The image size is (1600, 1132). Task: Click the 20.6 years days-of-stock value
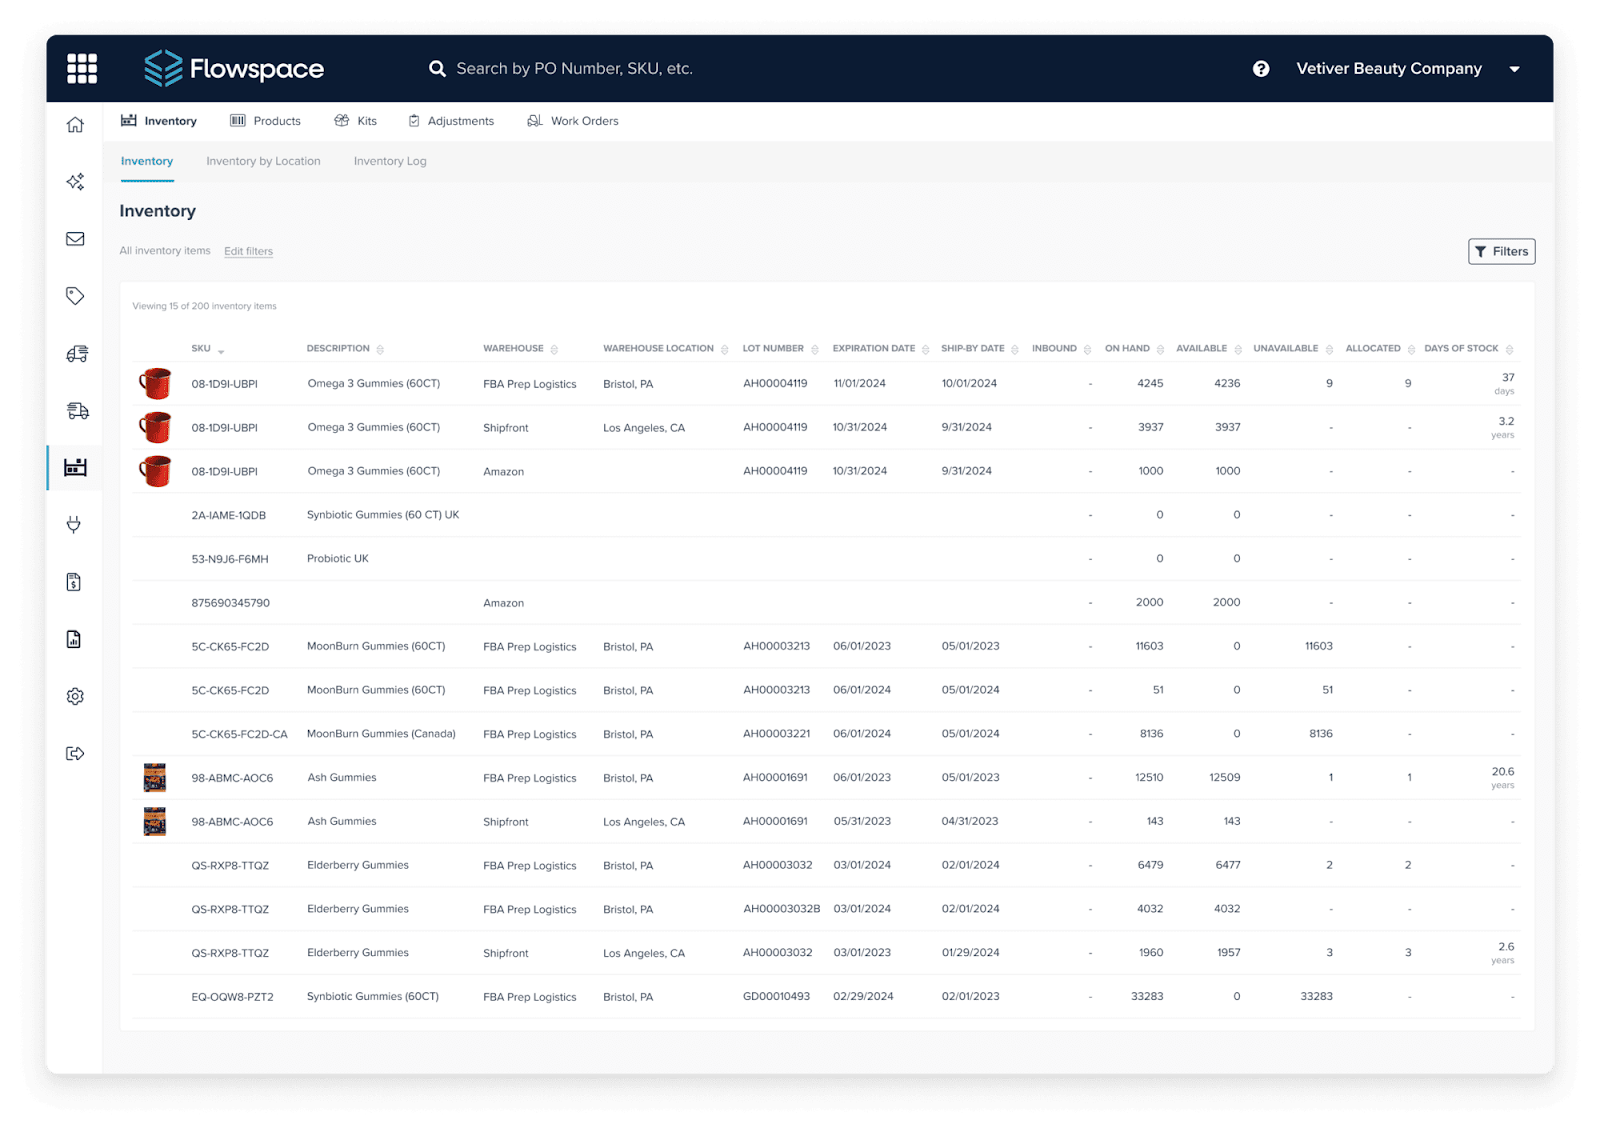click(1502, 778)
